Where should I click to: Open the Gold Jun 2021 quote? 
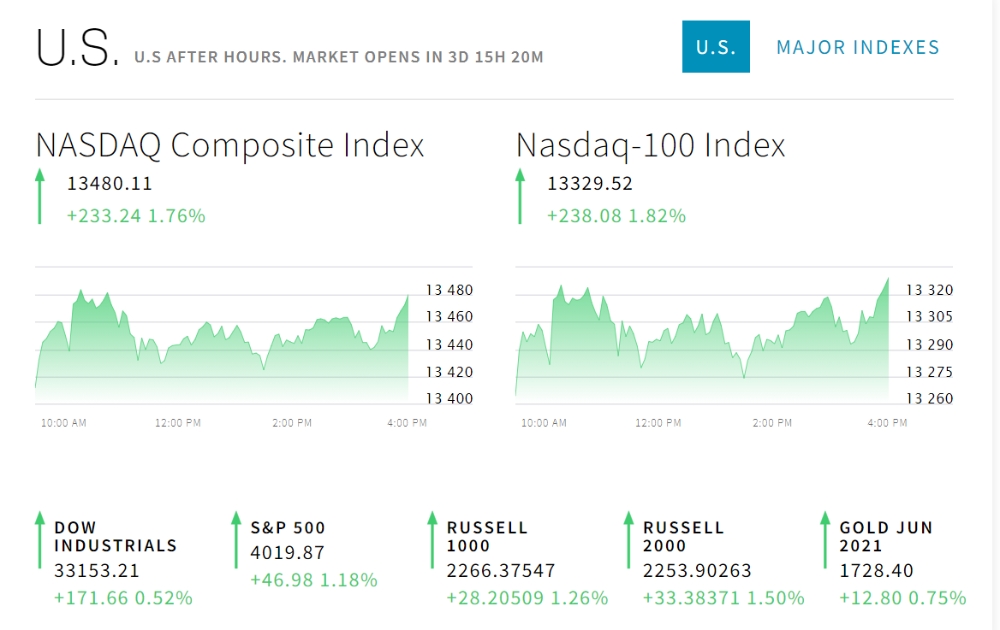coord(886,536)
